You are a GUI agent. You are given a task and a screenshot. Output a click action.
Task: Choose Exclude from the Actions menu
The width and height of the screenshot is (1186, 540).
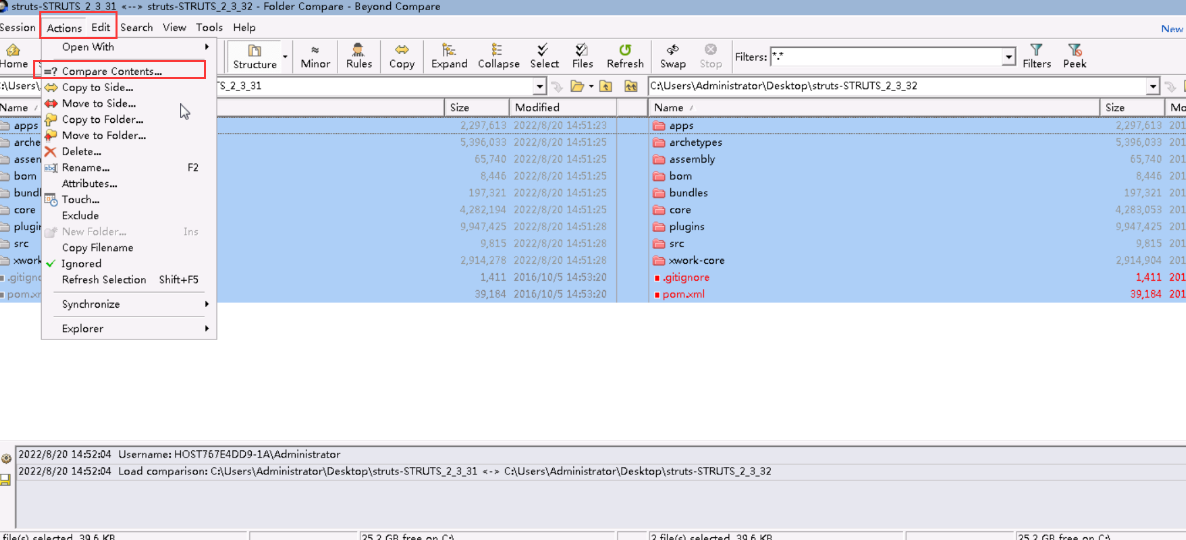[129, 216]
